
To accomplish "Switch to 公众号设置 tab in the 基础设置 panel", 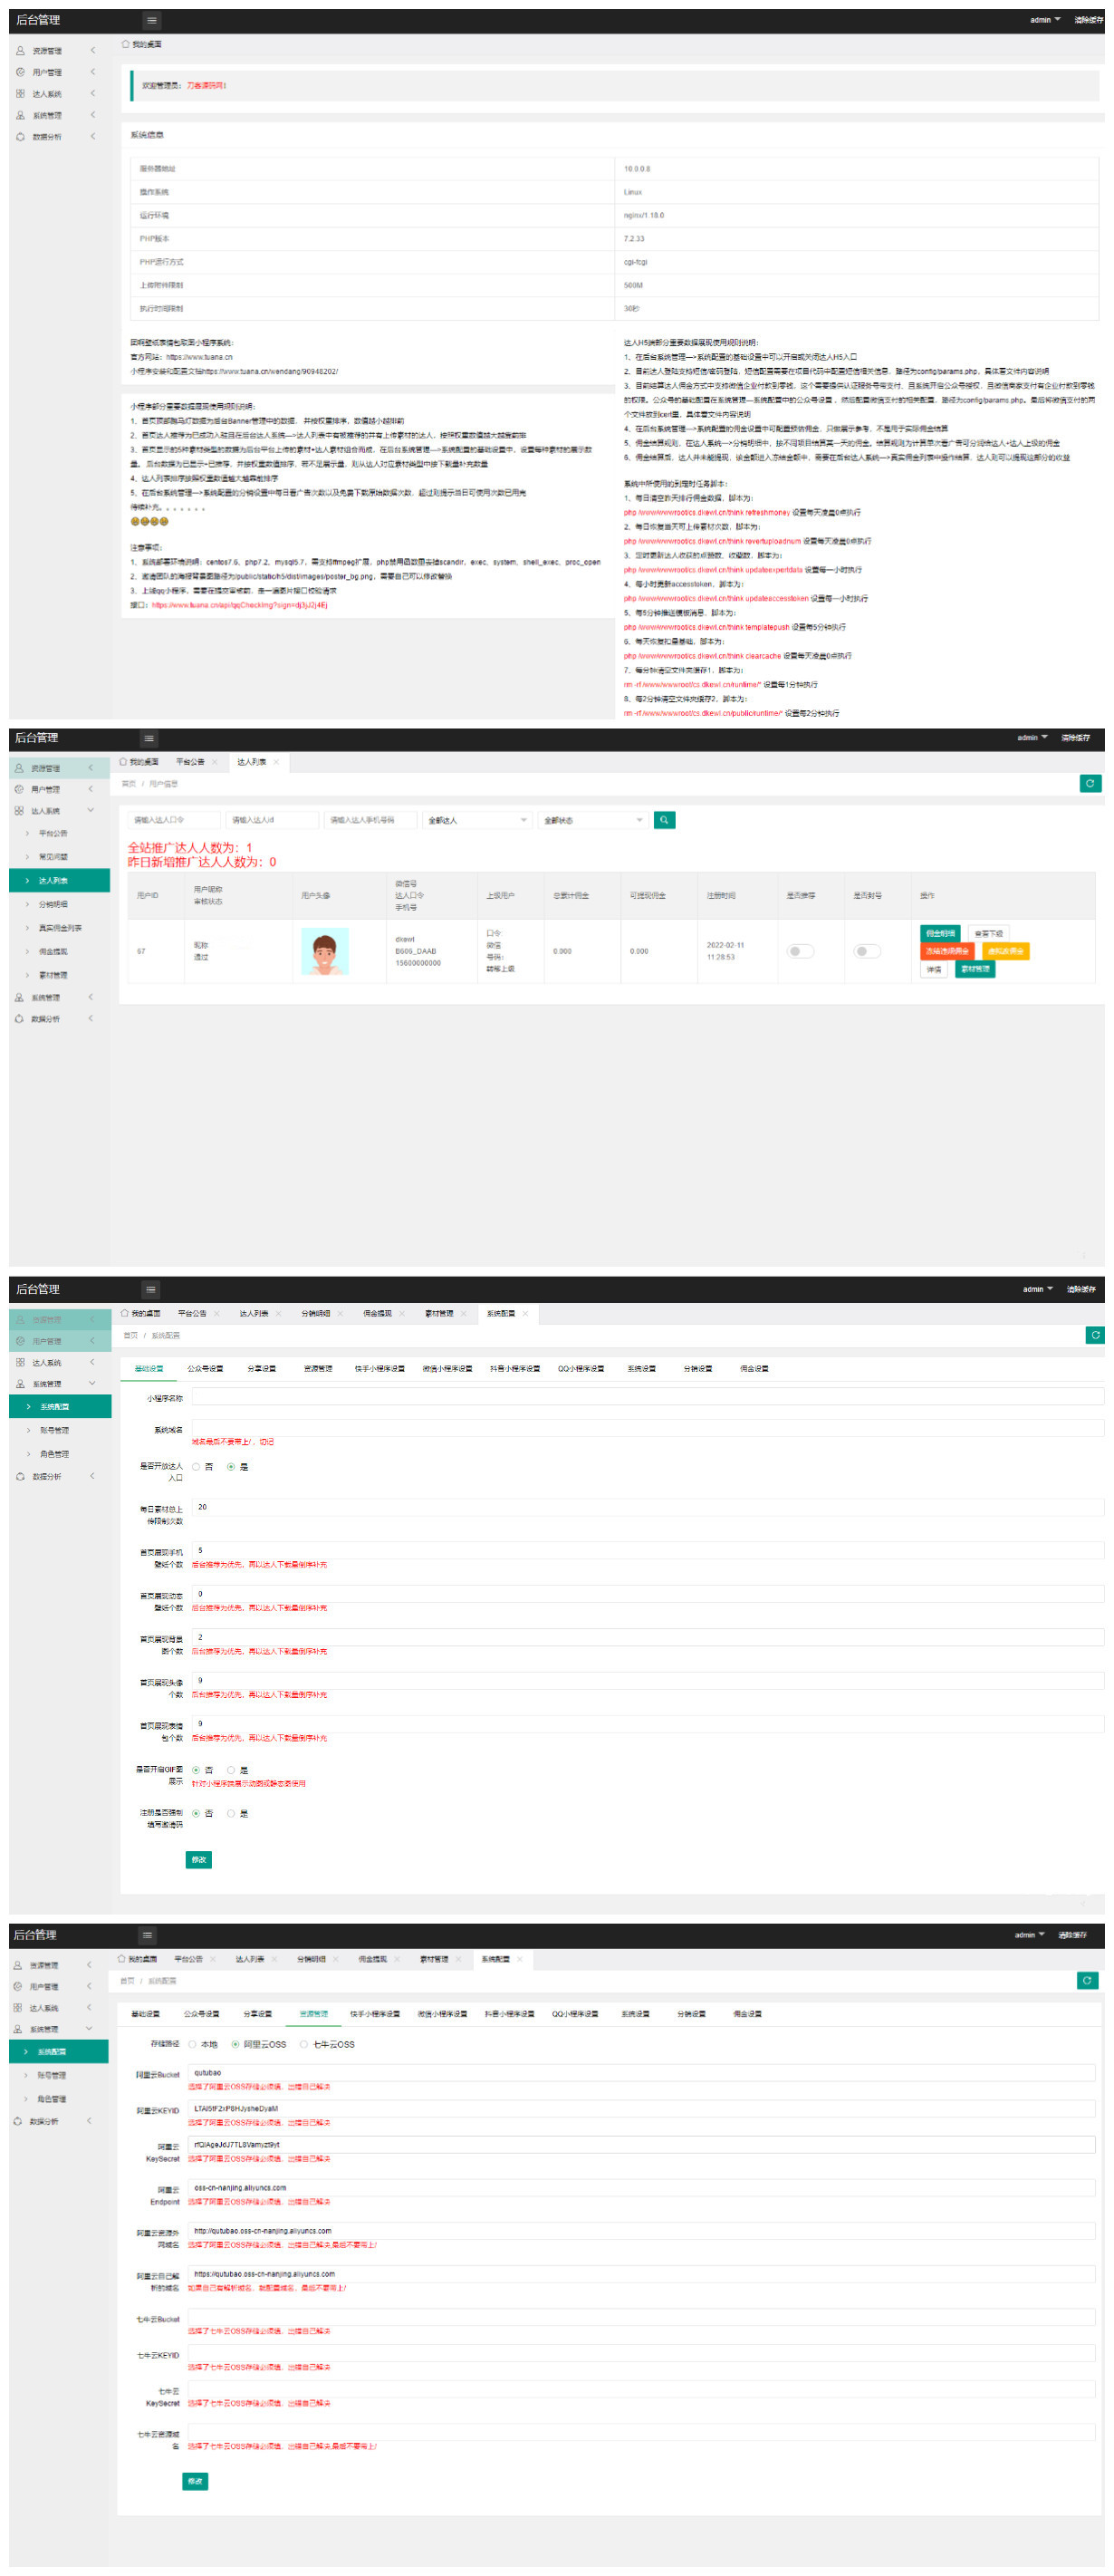I will tap(204, 1369).
